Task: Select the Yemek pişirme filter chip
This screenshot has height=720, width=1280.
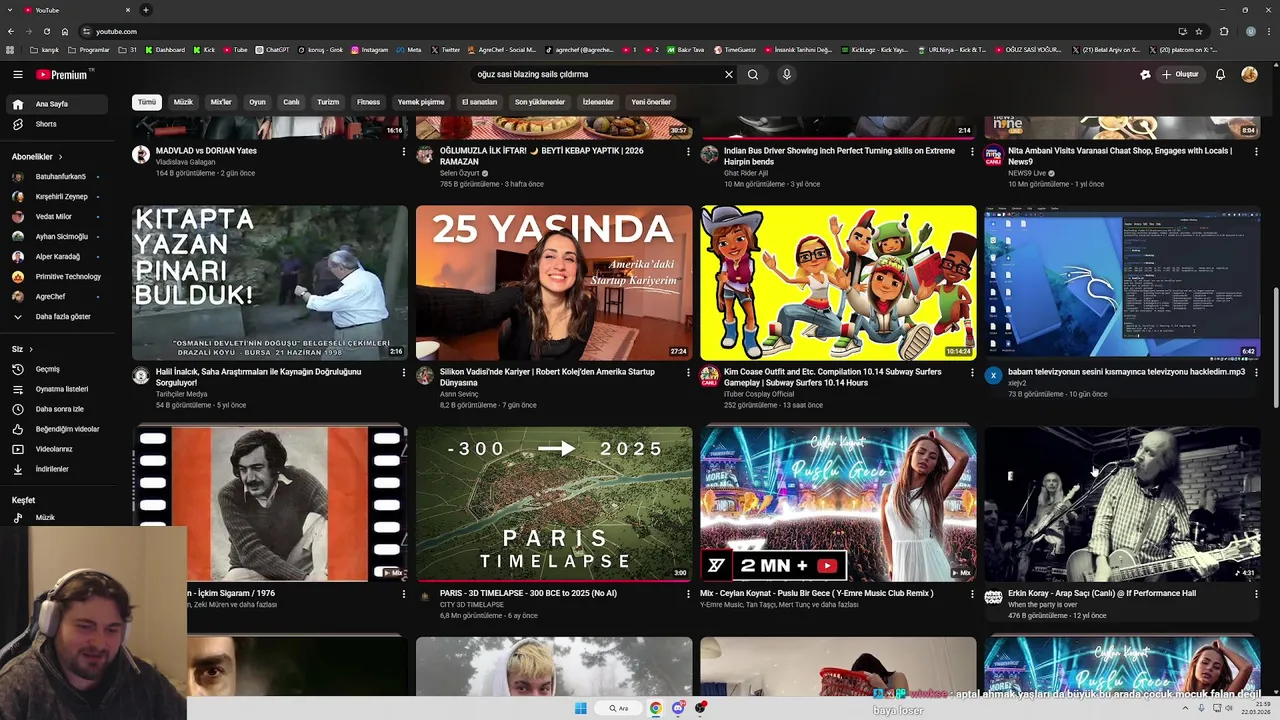Action: tap(421, 102)
